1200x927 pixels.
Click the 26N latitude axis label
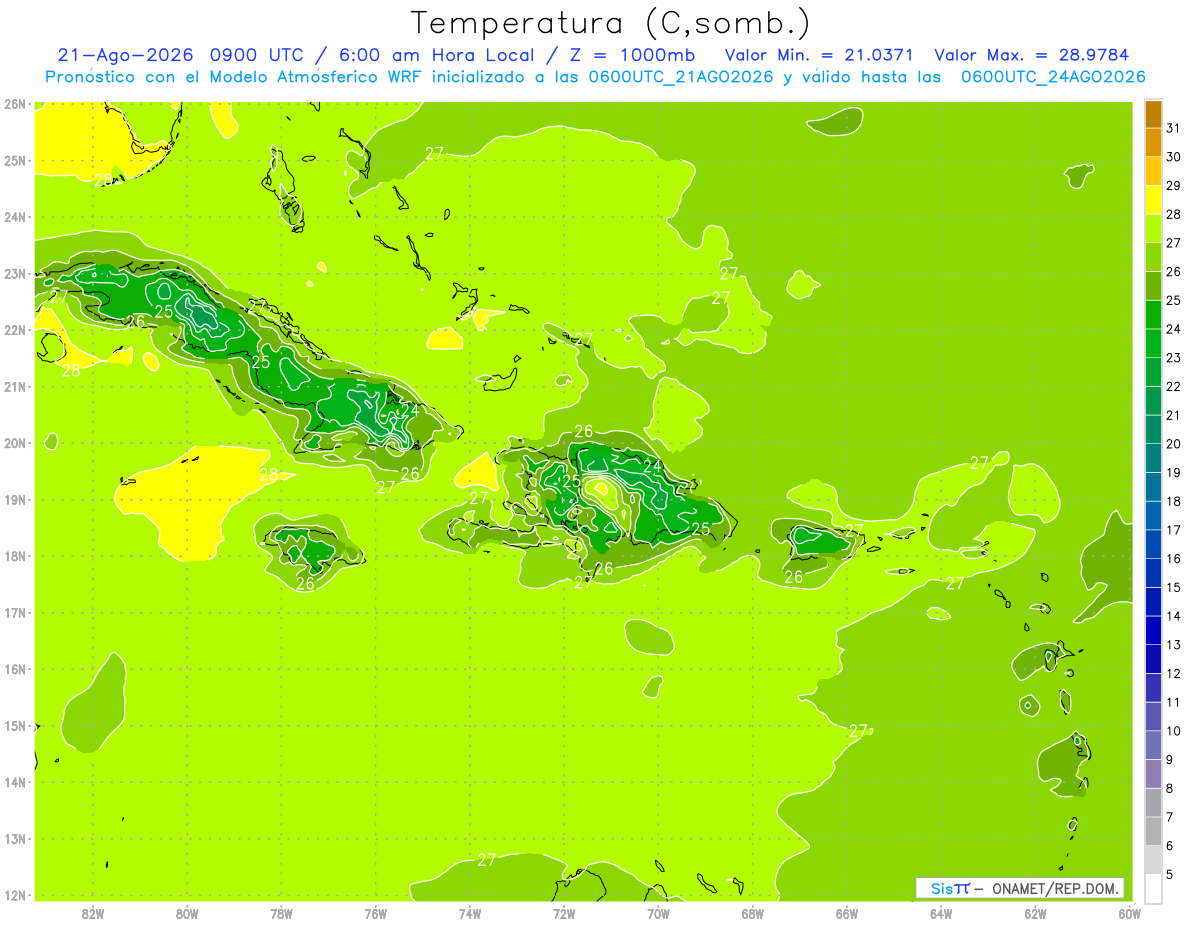pos(14,104)
